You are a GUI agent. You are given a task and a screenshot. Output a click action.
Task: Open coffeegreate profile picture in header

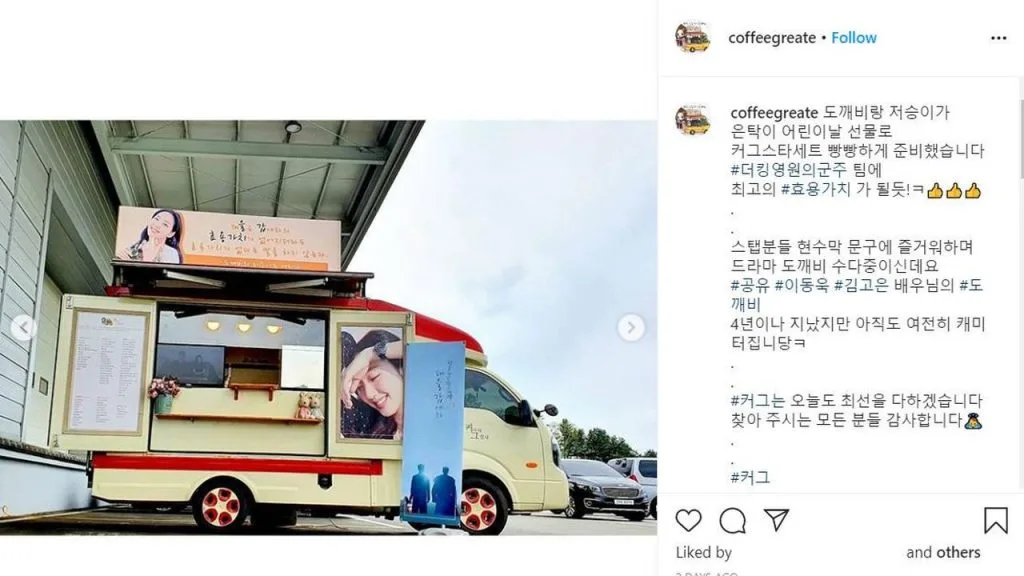tap(693, 37)
